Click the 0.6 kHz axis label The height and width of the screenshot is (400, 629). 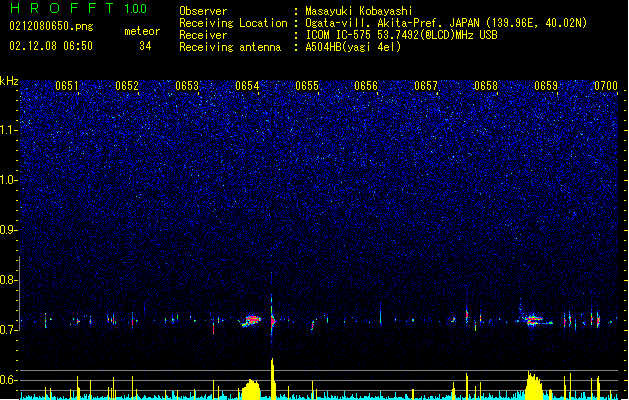pos(9,380)
